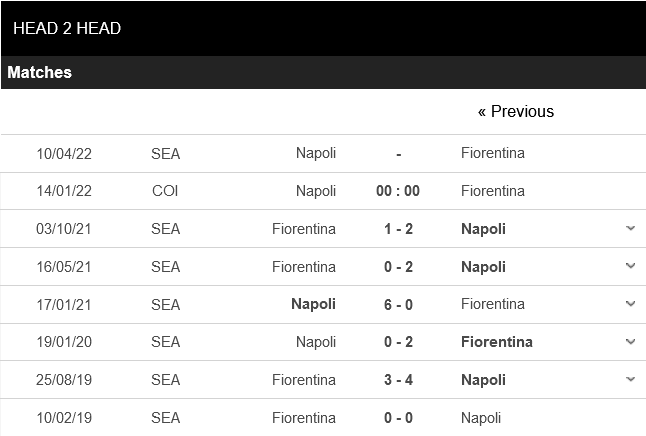The width and height of the screenshot is (646, 436).
Task: Select Fiorentina in the 14/01/22 match
Action: pyautogui.click(x=493, y=191)
